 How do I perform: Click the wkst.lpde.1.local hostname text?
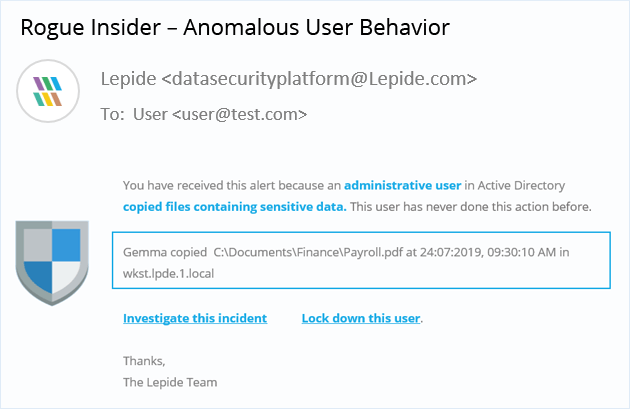pyautogui.click(x=168, y=274)
